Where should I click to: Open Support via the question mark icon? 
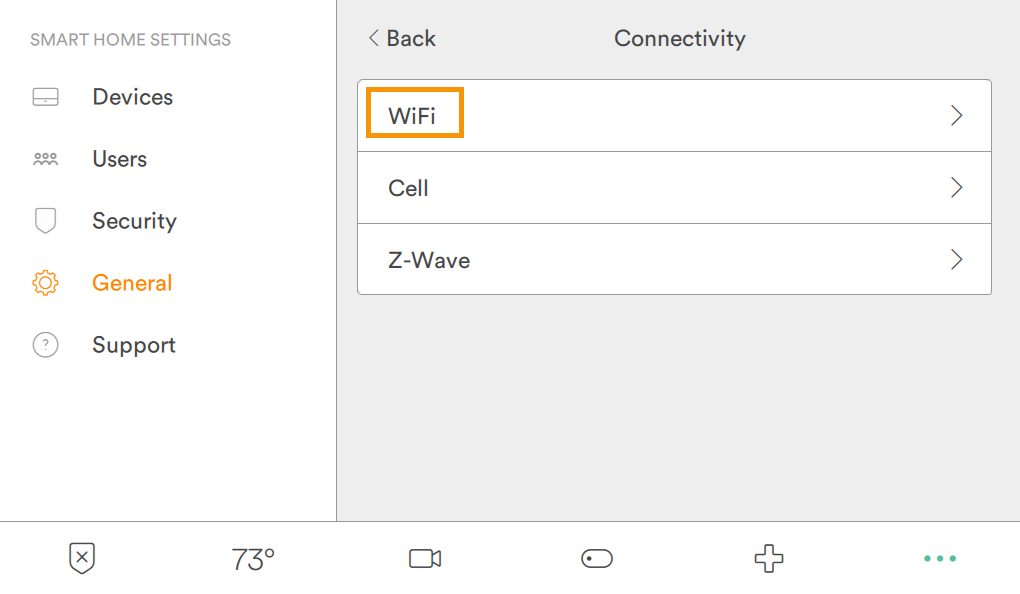45,344
